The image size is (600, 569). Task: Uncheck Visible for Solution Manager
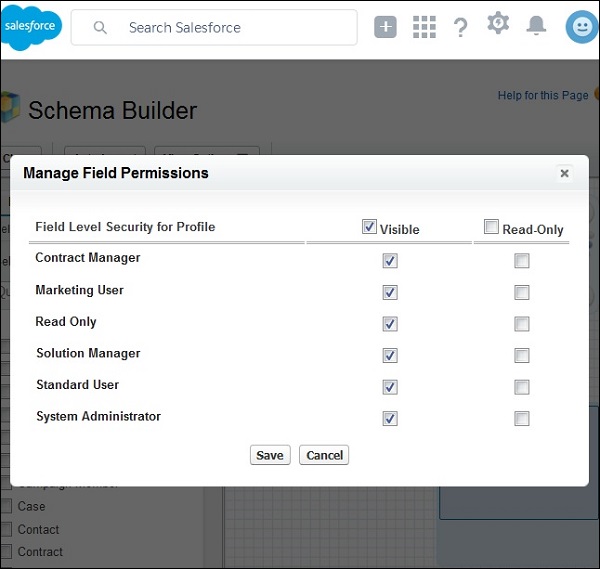coord(390,356)
